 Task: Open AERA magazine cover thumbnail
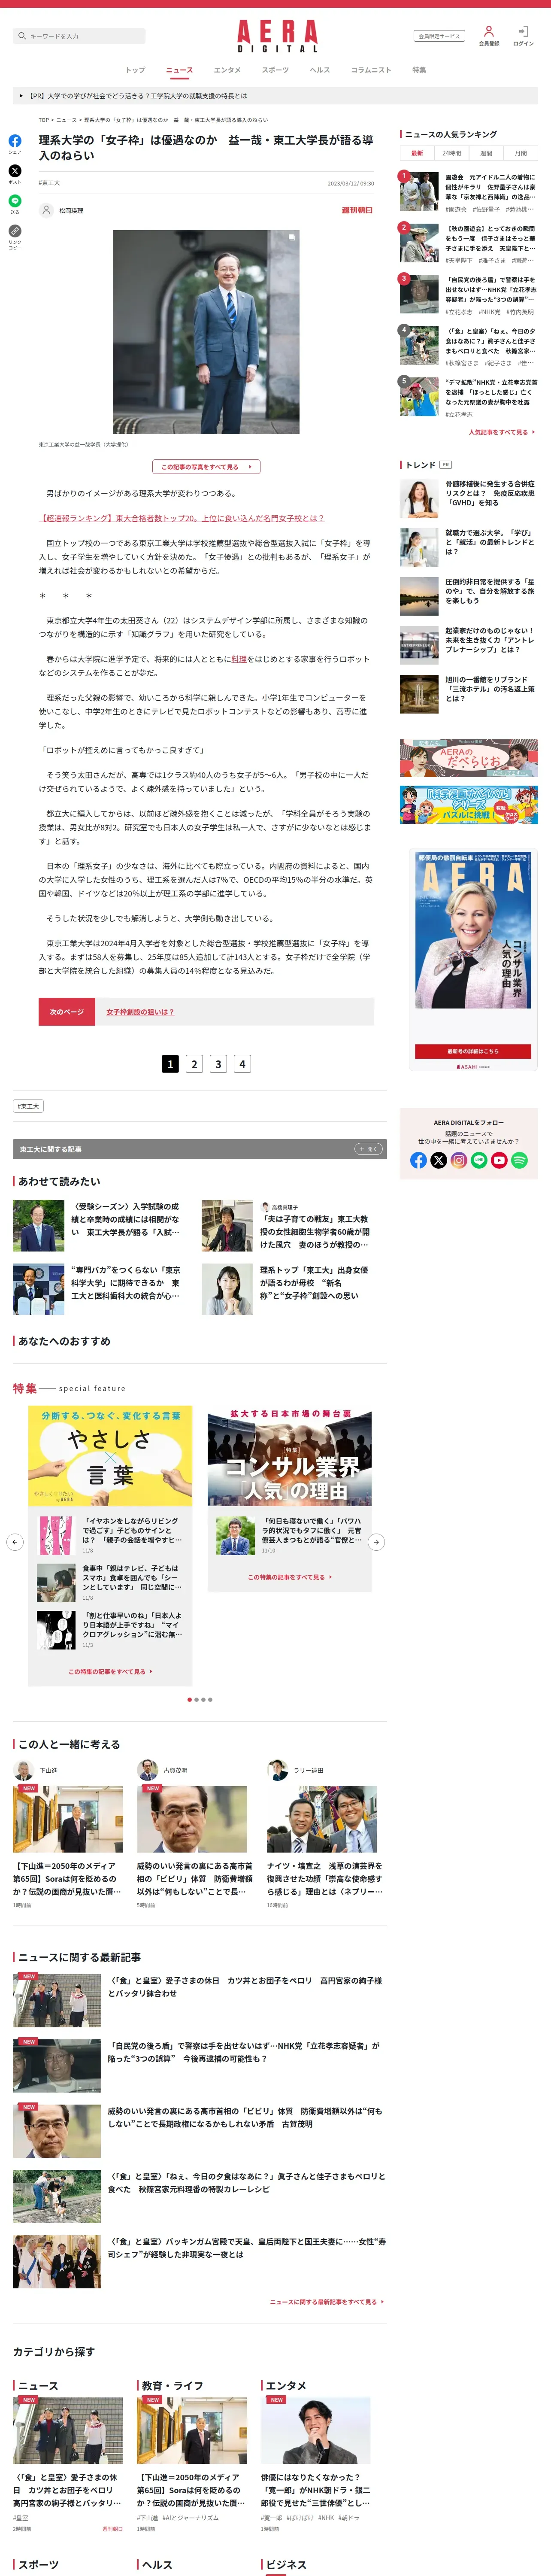pyautogui.click(x=473, y=929)
